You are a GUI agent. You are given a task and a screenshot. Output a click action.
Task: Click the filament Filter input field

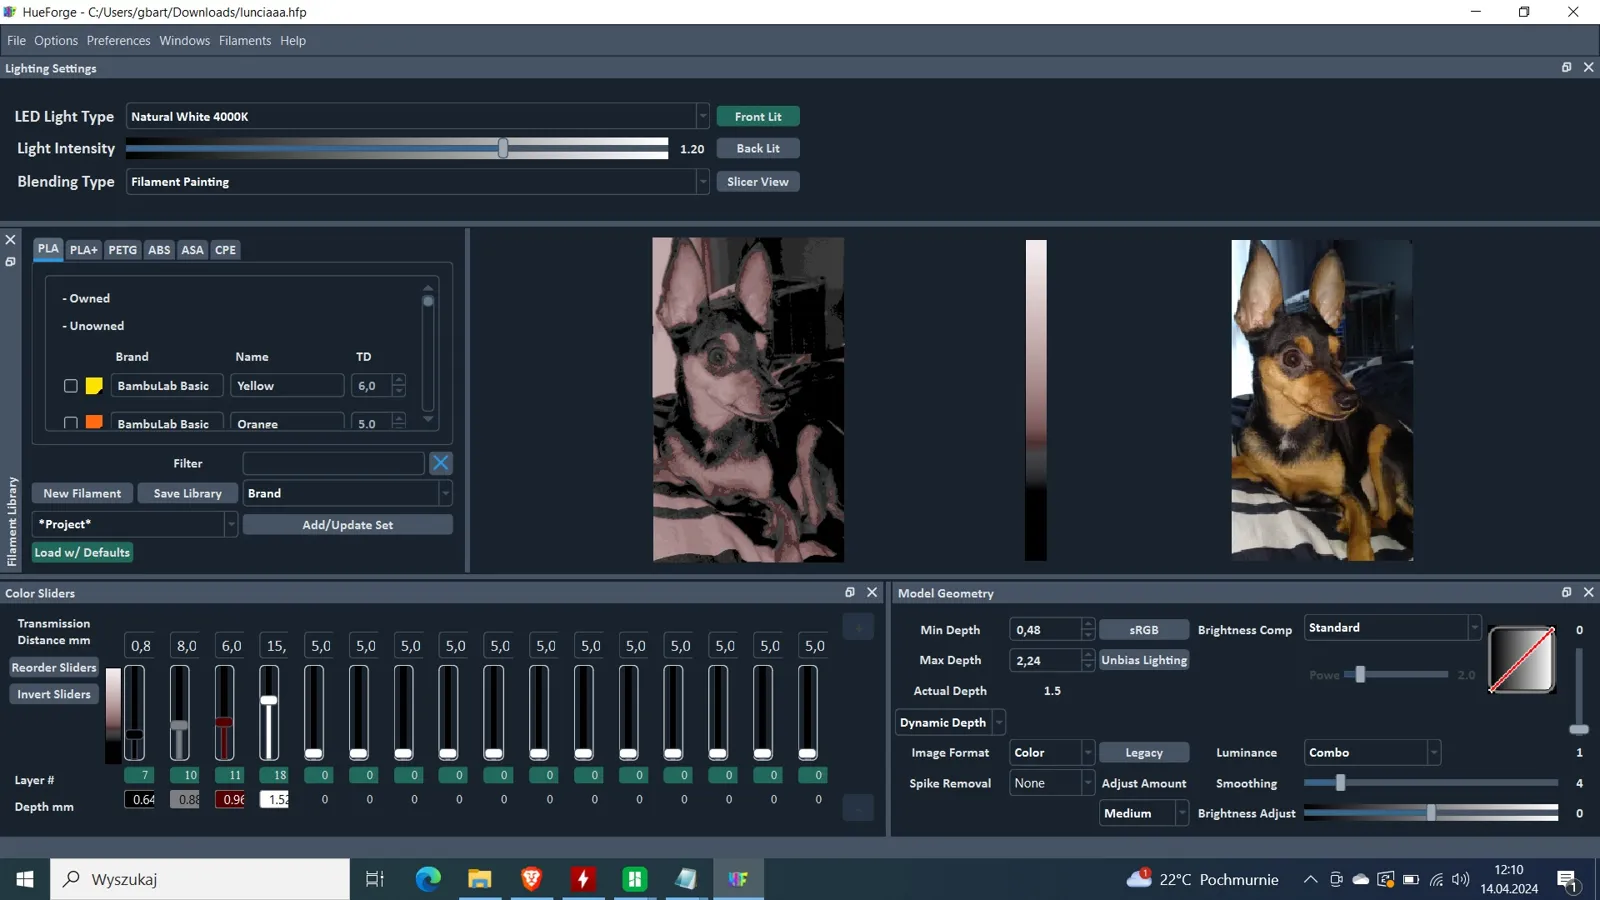[x=333, y=463]
